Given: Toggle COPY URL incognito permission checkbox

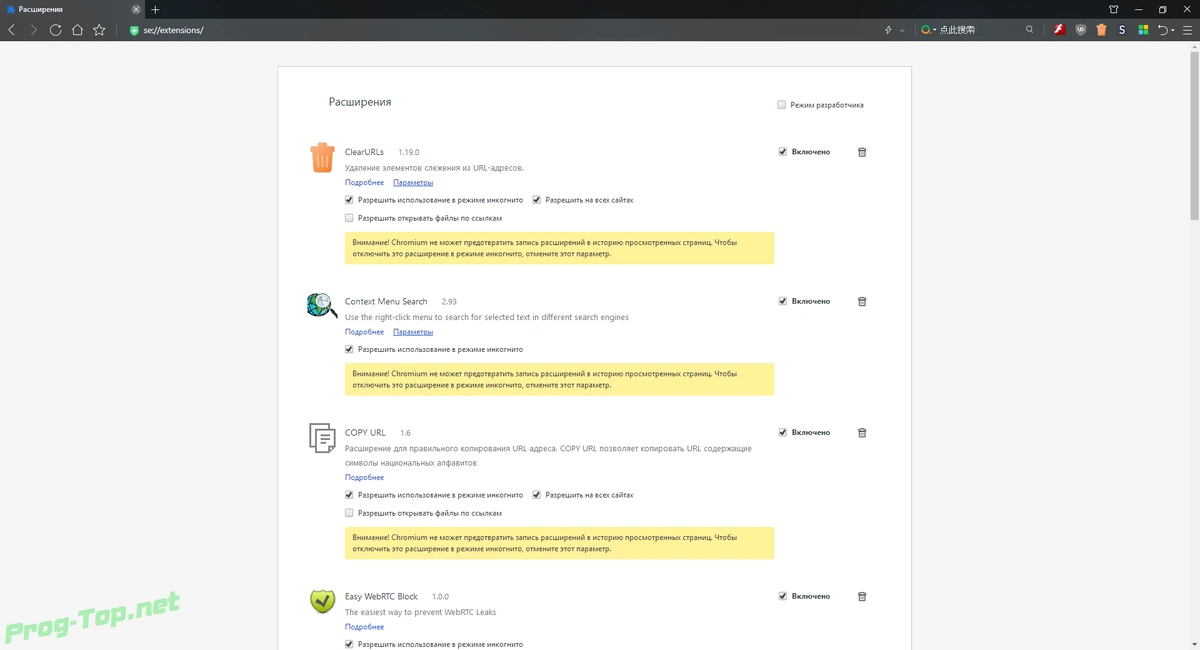Looking at the screenshot, I should tap(349, 495).
